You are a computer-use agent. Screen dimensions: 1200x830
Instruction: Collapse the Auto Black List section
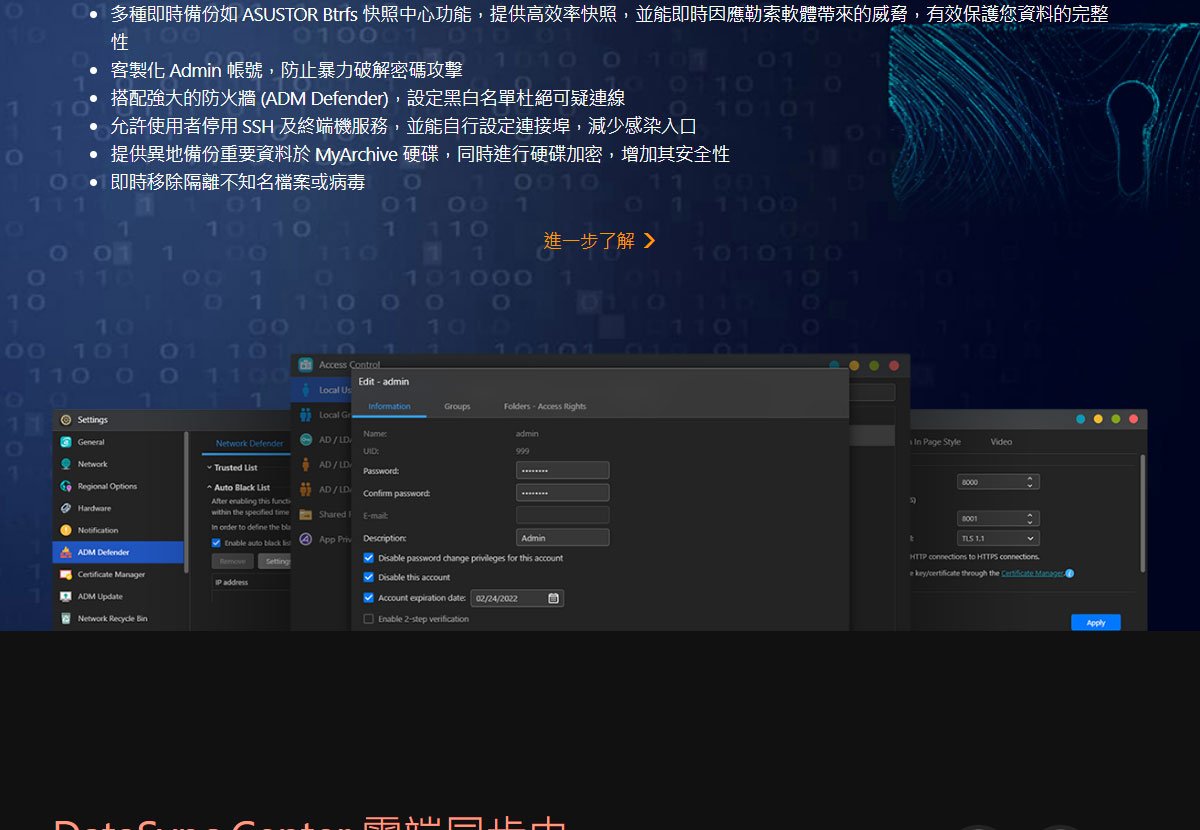click(238, 487)
